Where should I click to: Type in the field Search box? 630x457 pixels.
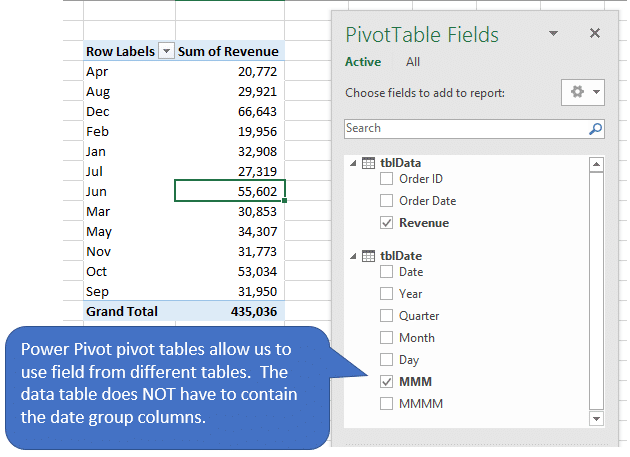[x=465, y=129]
